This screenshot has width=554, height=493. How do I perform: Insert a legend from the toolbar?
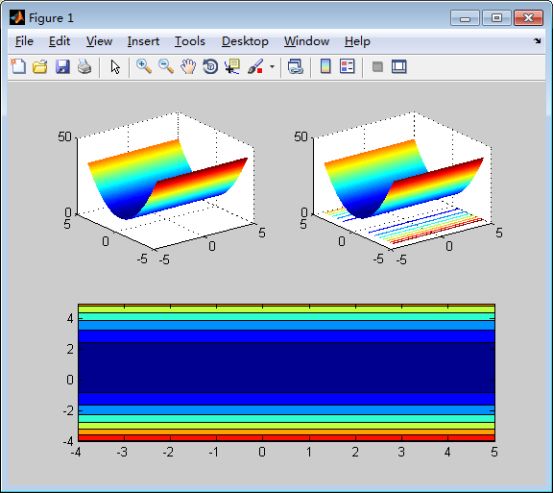[x=347, y=66]
